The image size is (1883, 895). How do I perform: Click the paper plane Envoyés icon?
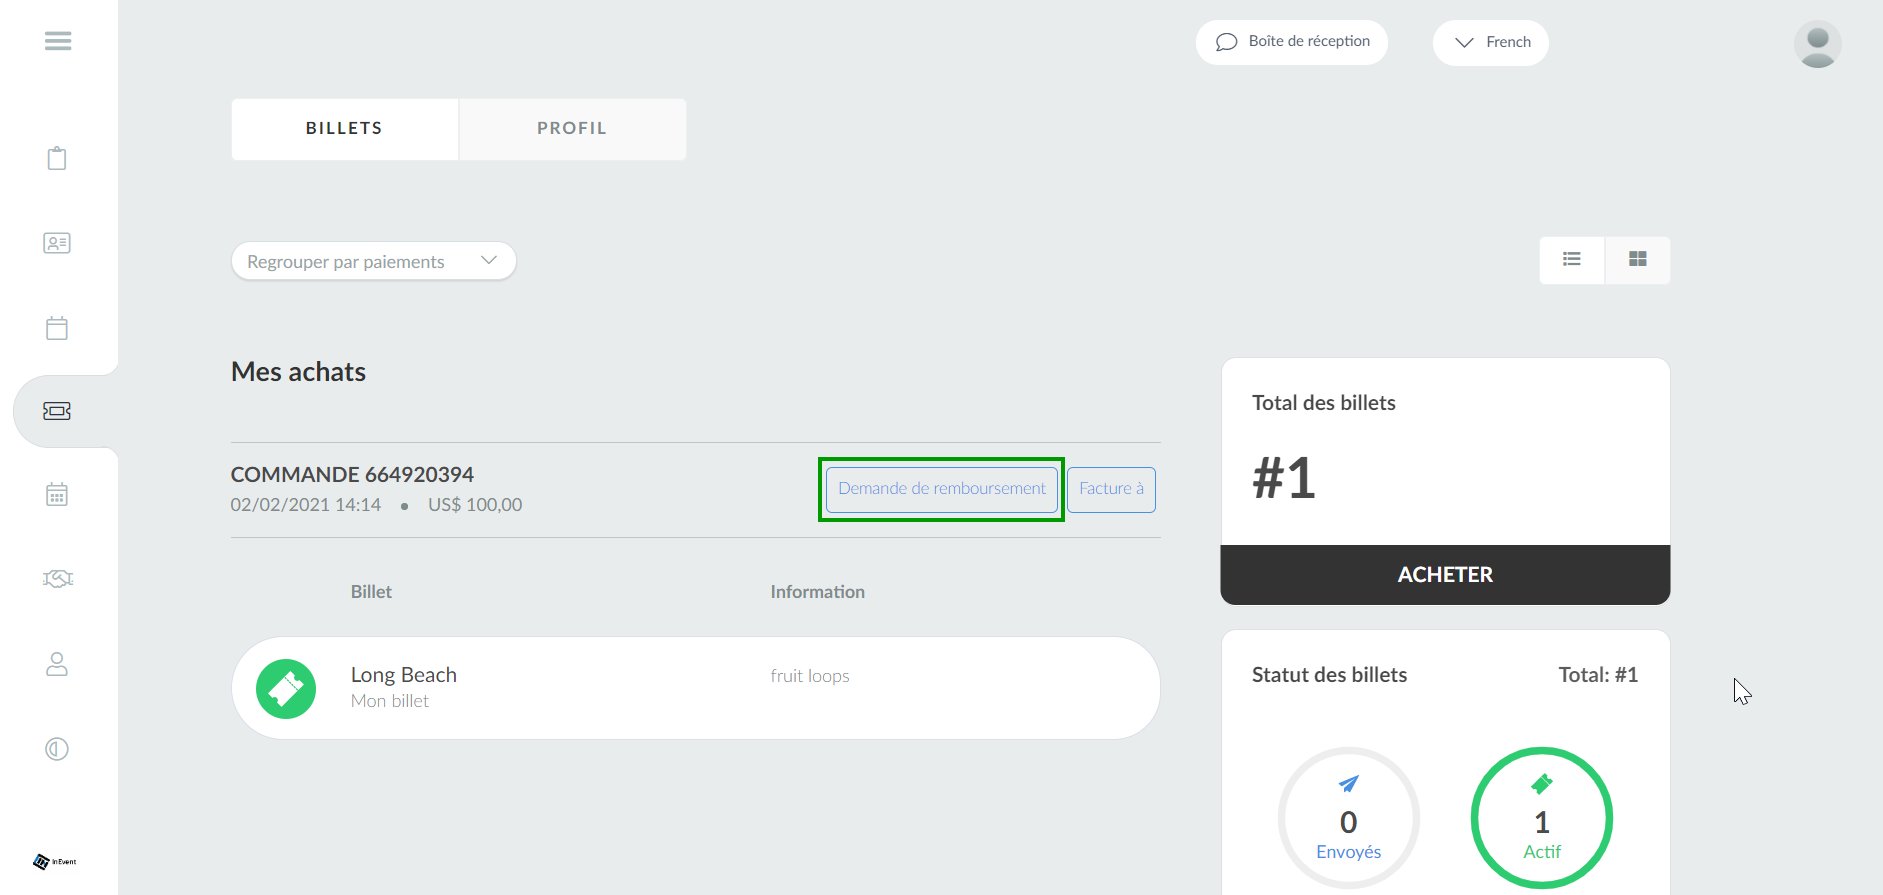pyautogui.click(x=1349, y=784)
